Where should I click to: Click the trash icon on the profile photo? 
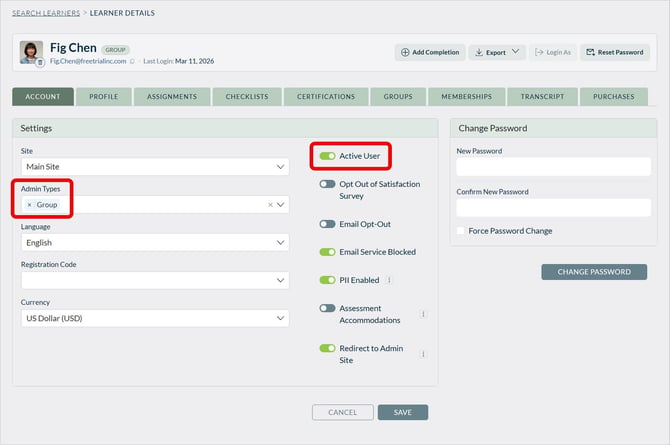[40, 63]
